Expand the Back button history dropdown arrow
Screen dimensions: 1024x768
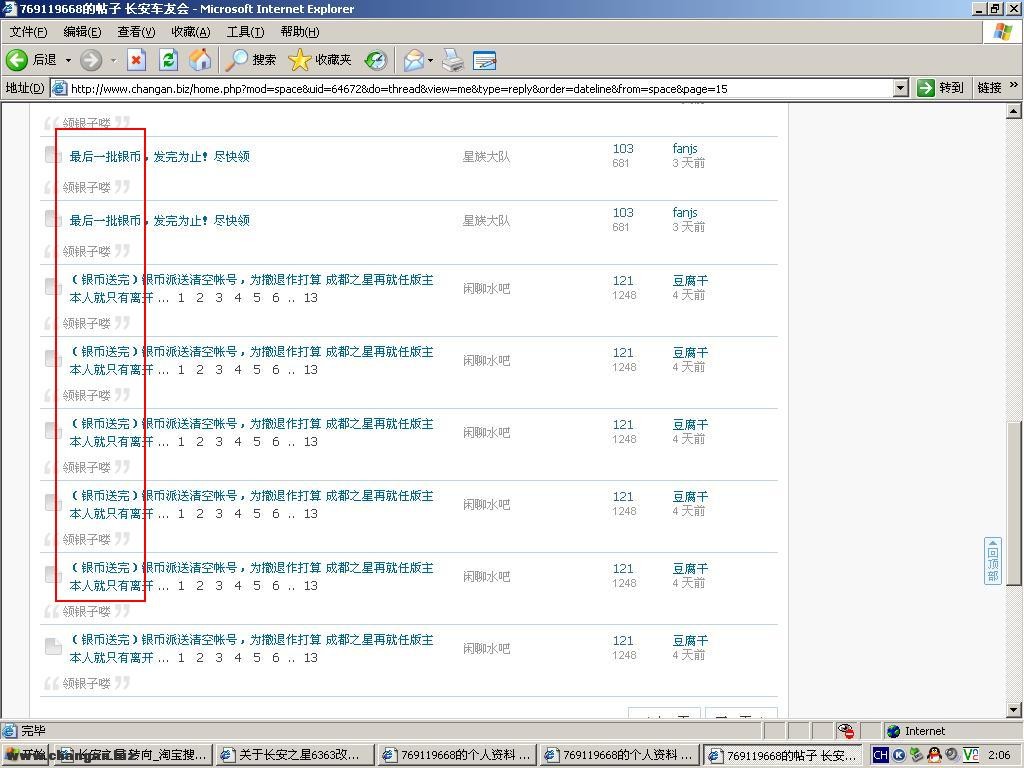pos(68,60)
